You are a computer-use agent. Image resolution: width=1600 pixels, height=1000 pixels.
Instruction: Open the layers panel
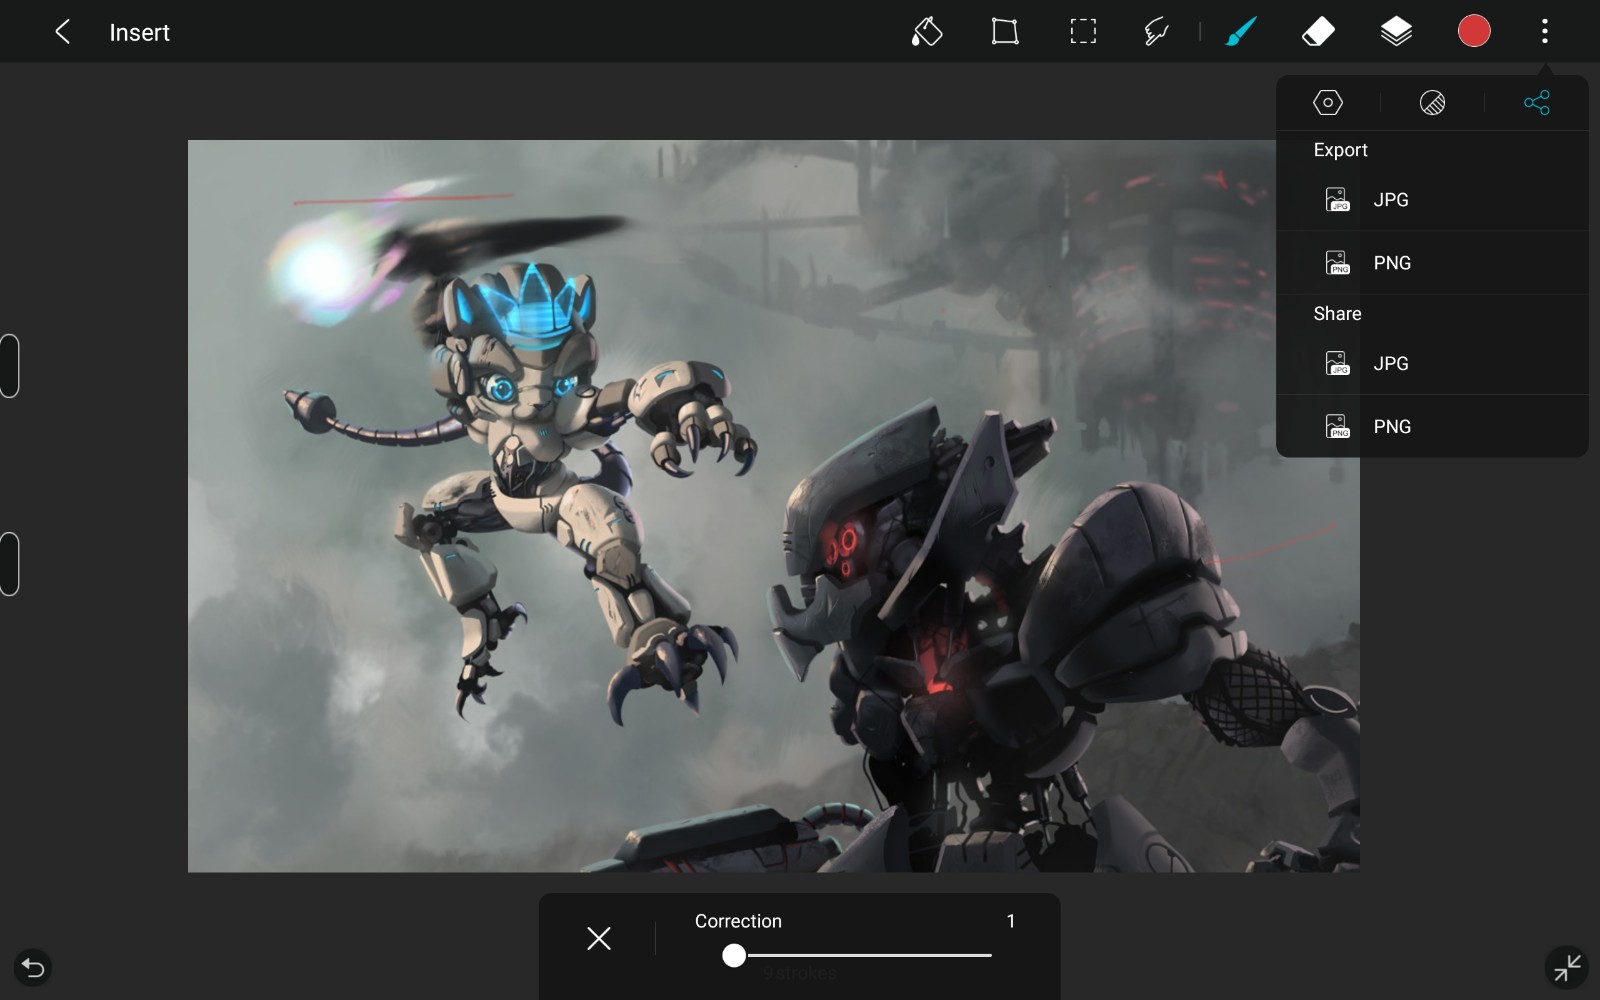1396,32
